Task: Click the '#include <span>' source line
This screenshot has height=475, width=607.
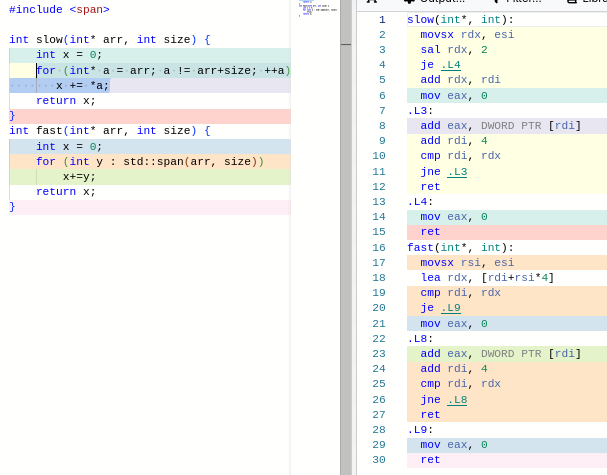Action: click(x=59, y=9)
